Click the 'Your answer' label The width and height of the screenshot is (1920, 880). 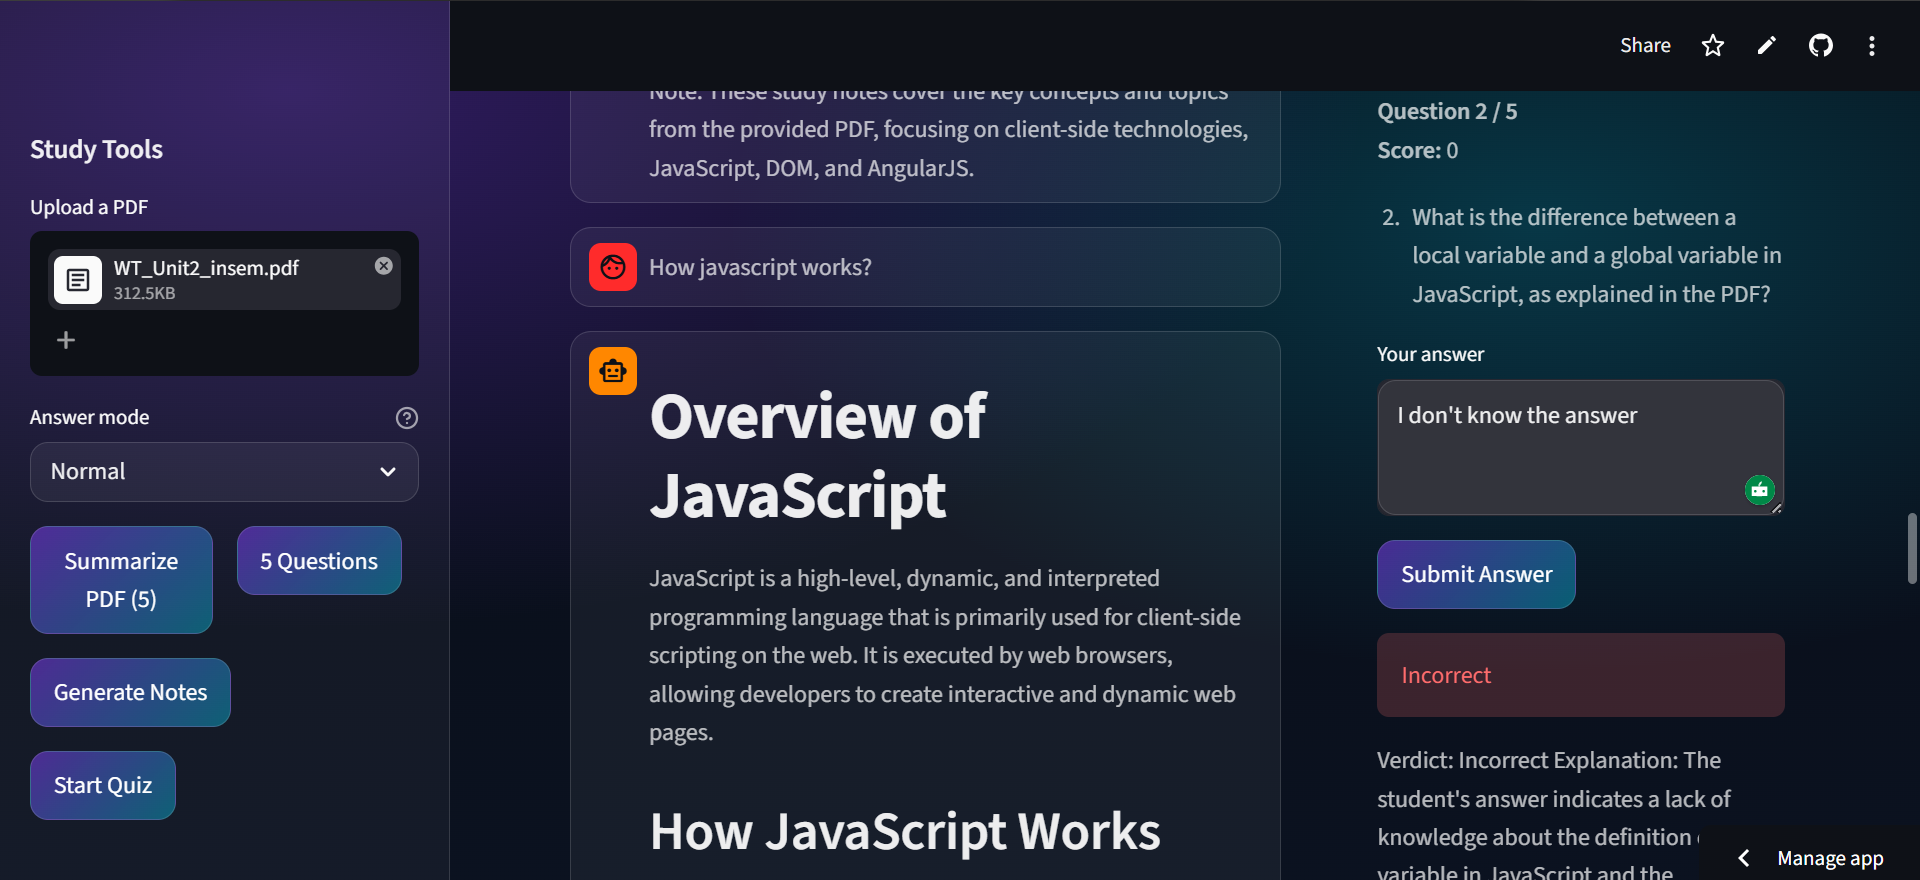[x=1430, y=354]
